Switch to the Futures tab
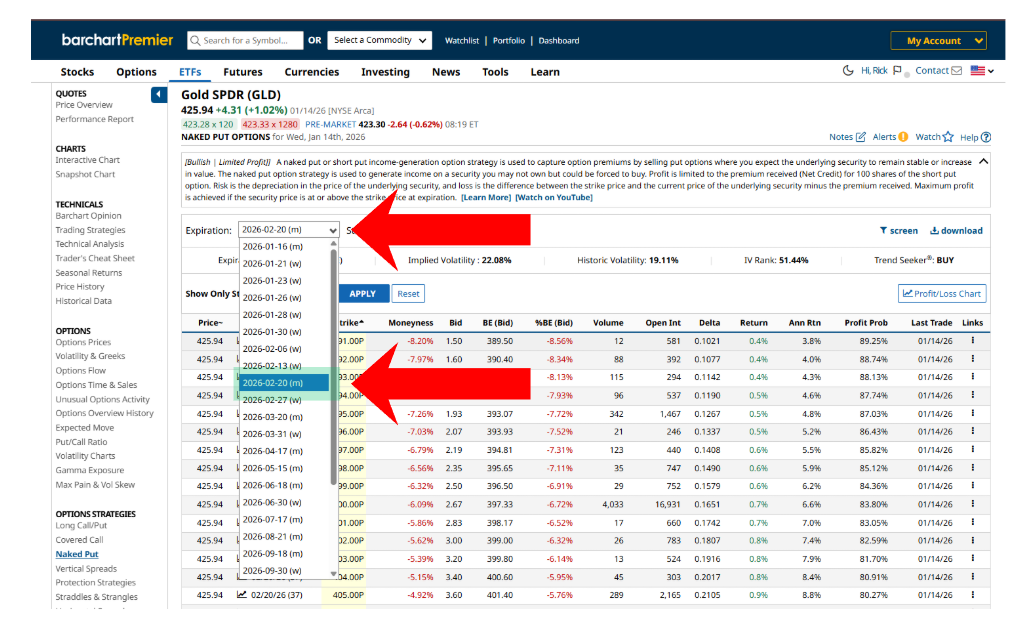1031x622 pixels. [242, 72]
